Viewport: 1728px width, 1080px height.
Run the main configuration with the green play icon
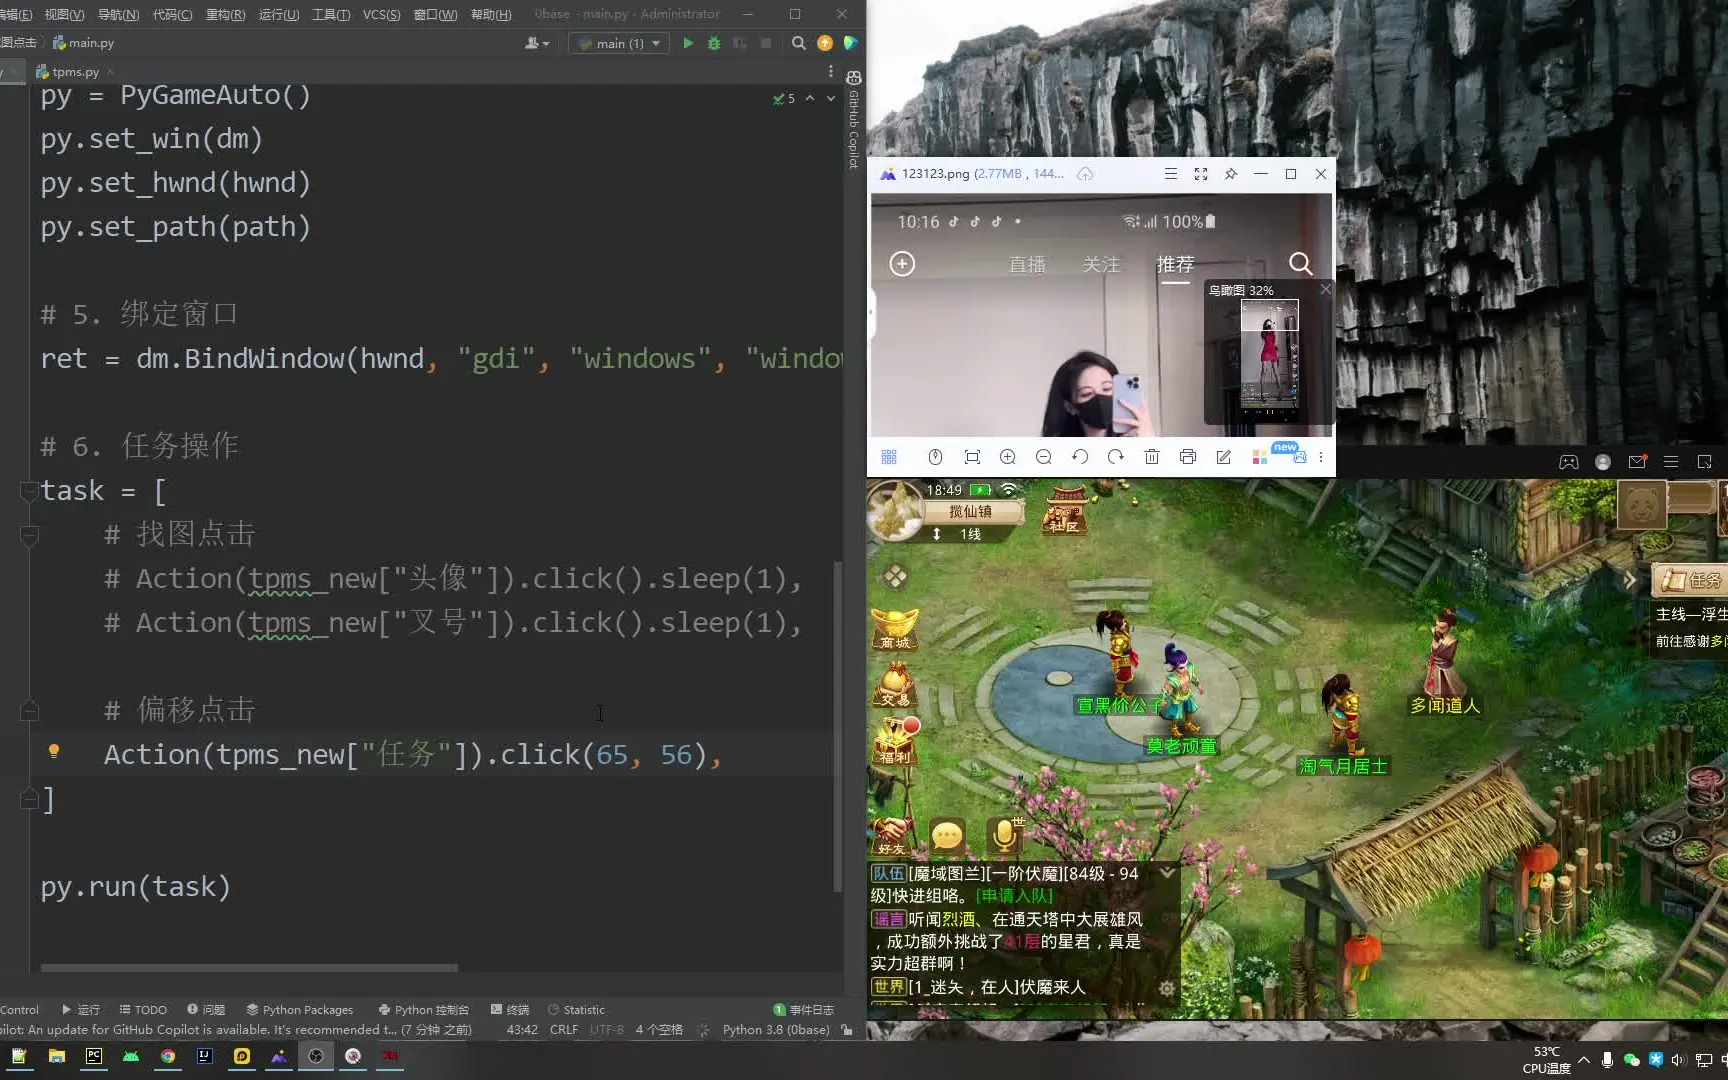(688, 43)
